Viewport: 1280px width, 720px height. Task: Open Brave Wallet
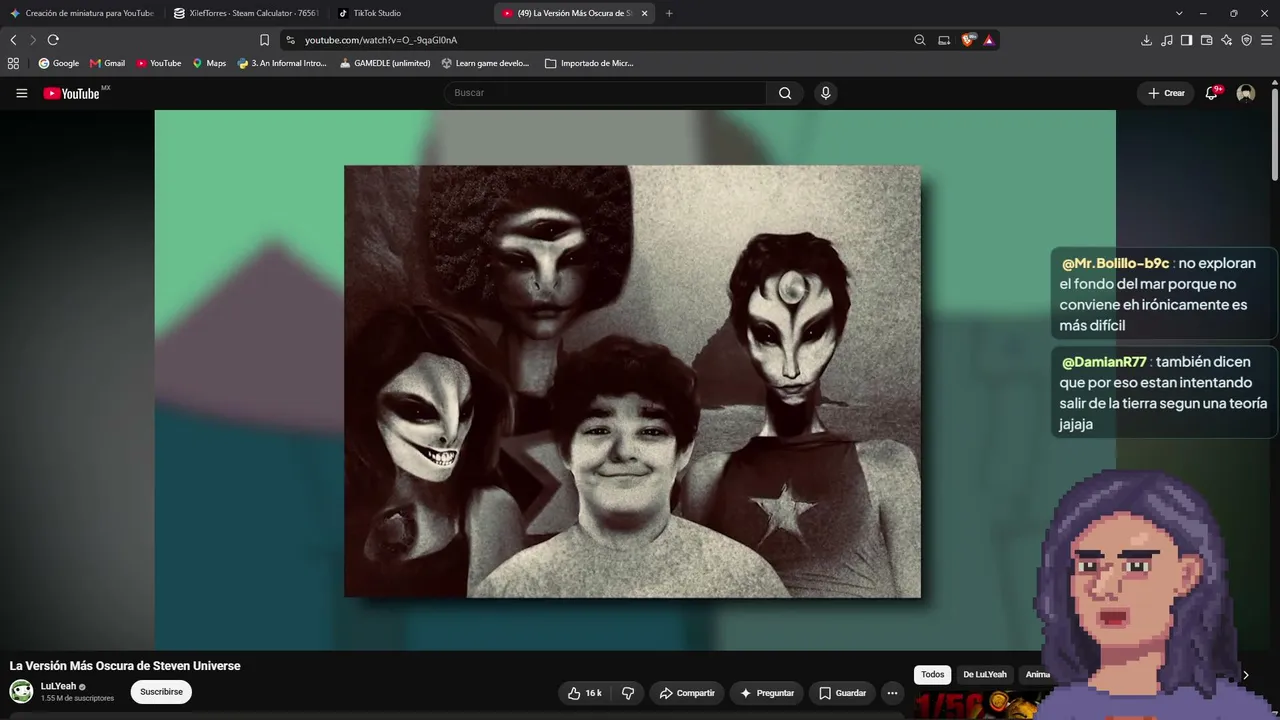1206,40
